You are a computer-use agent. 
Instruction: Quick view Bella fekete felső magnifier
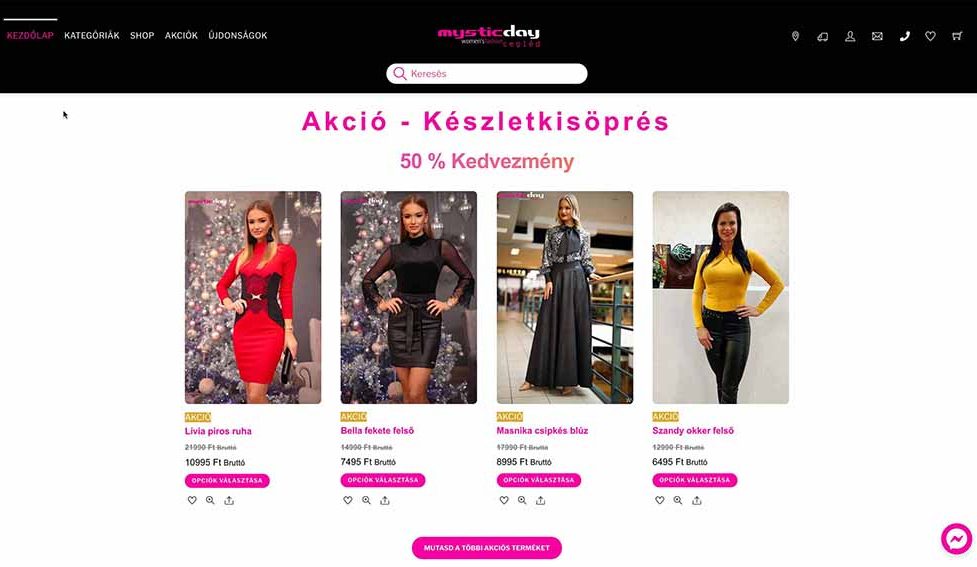(366, 500)
